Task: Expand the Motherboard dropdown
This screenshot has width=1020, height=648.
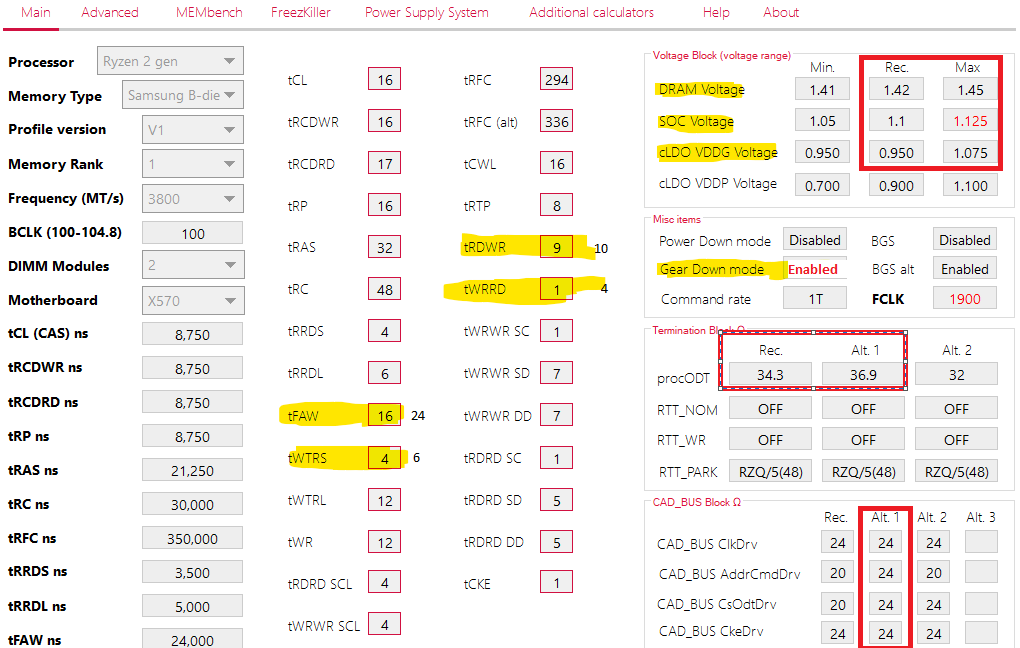Action: tap(193, 301)
